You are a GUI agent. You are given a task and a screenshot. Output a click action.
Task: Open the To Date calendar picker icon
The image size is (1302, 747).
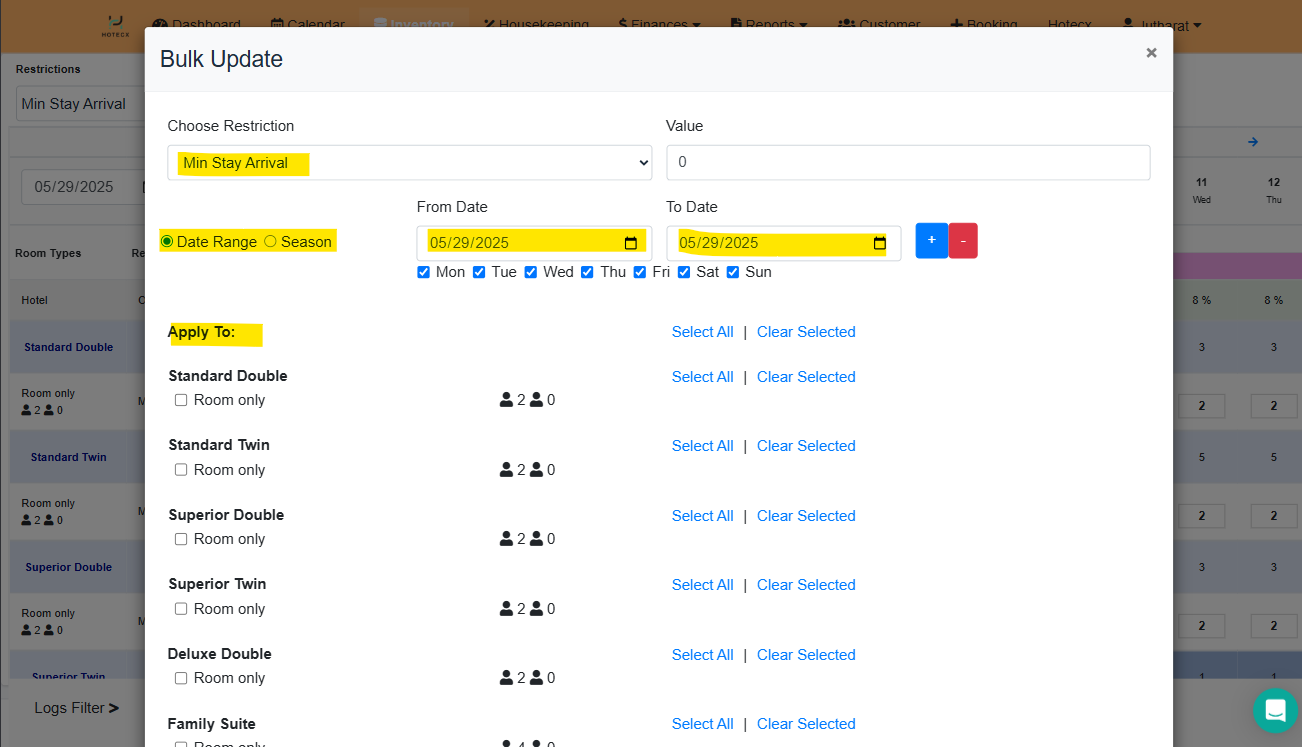click(880, 243)
